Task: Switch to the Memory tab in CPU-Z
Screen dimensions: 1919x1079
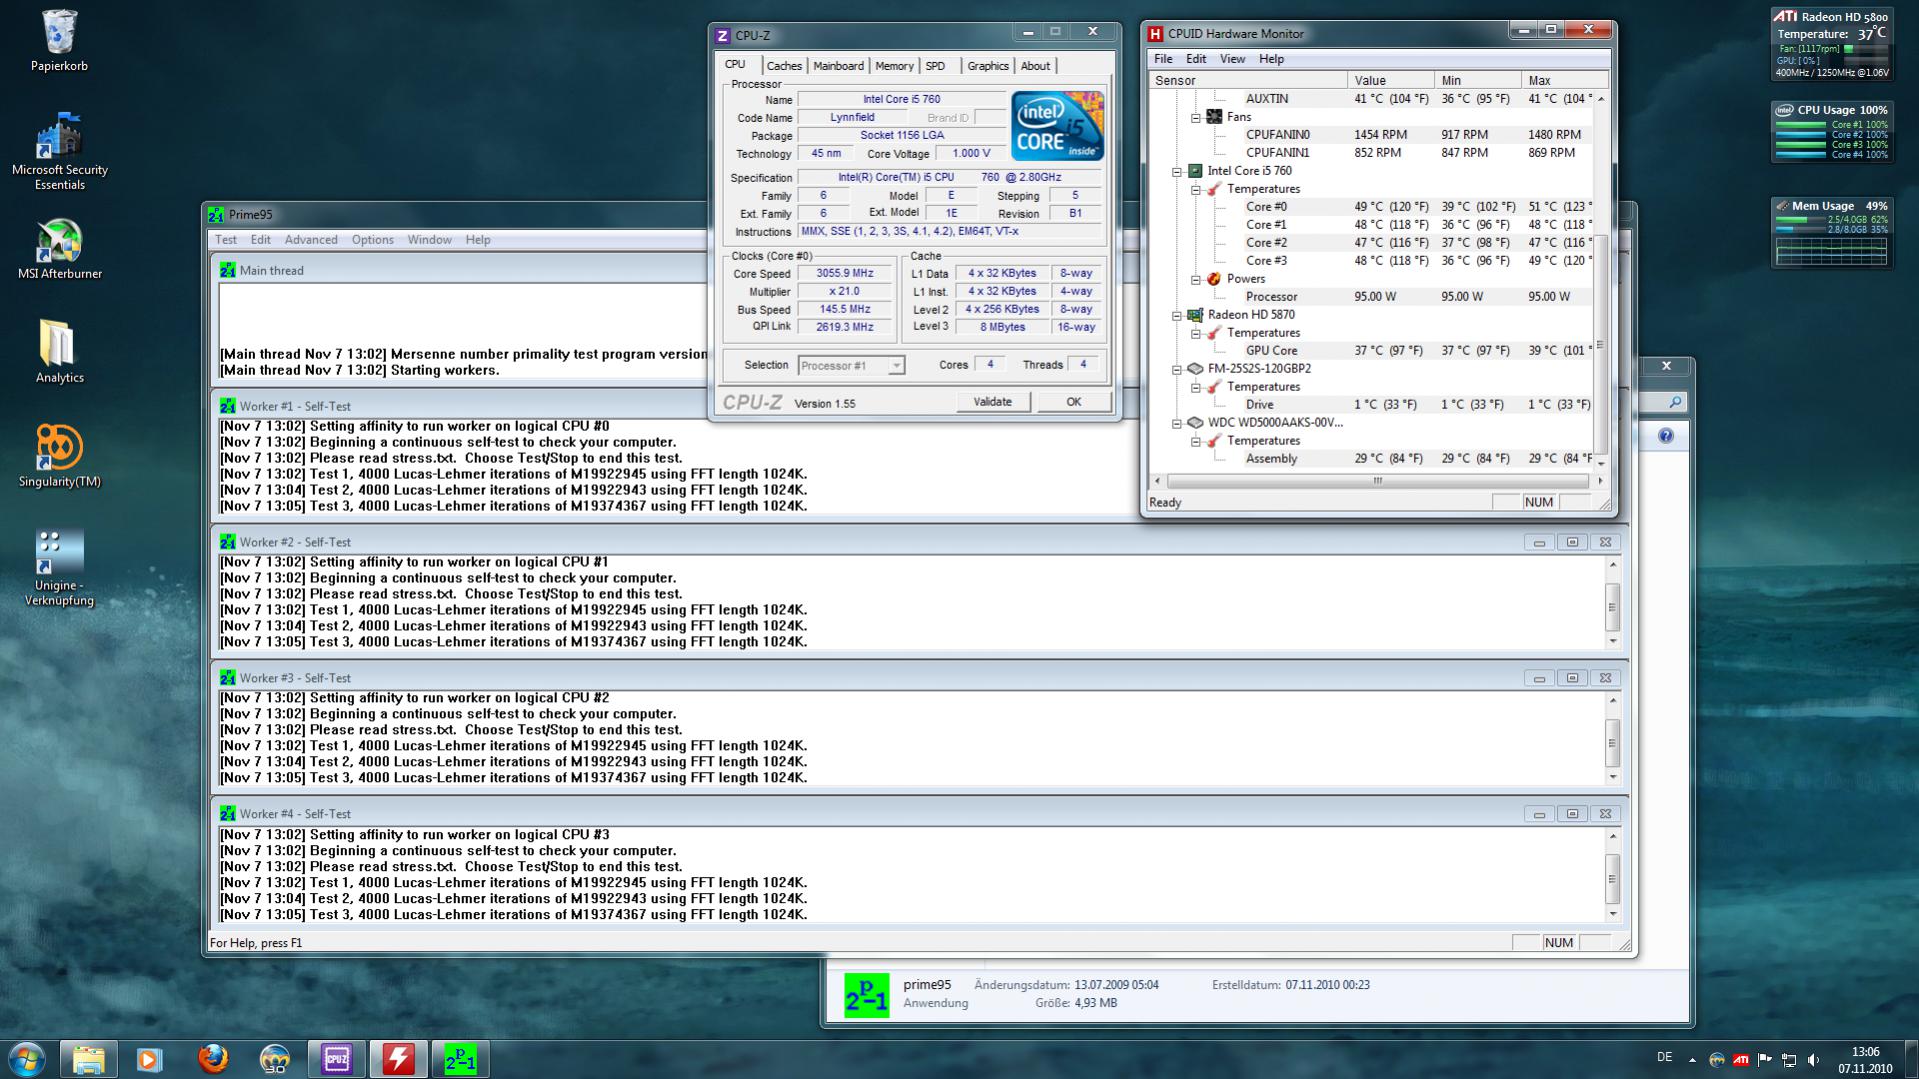Action: point(894,66)
